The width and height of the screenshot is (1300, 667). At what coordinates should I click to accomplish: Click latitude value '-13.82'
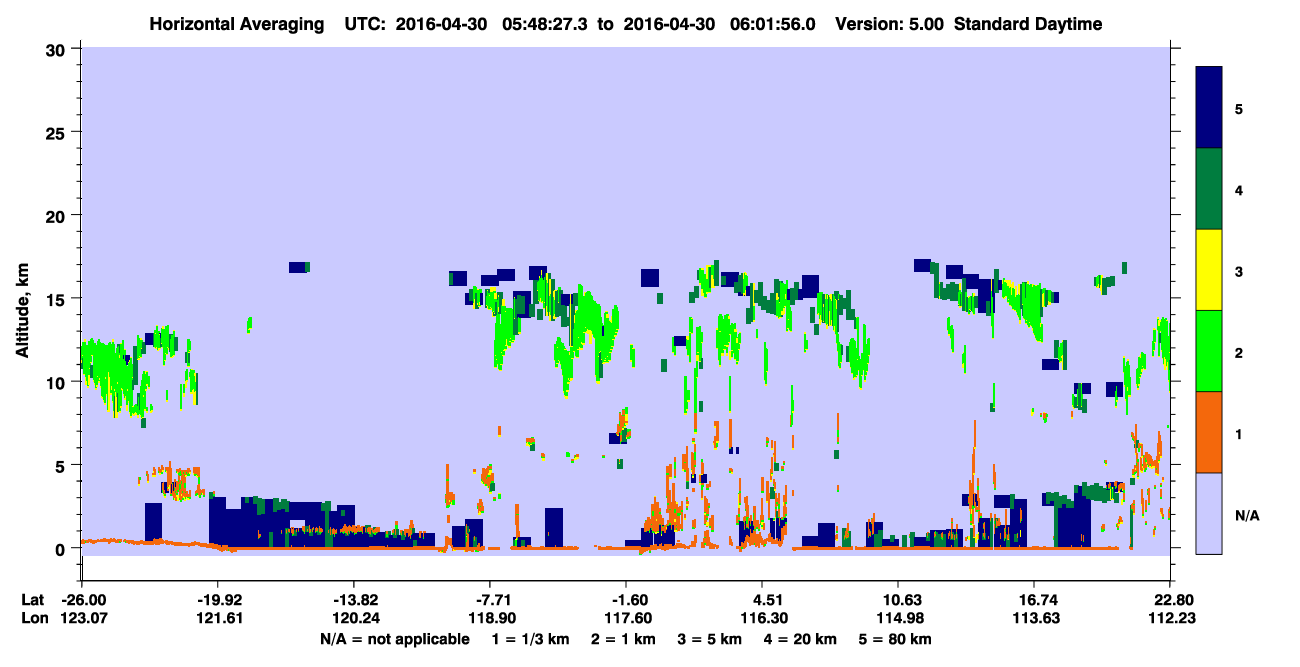(x=353, y=600)
